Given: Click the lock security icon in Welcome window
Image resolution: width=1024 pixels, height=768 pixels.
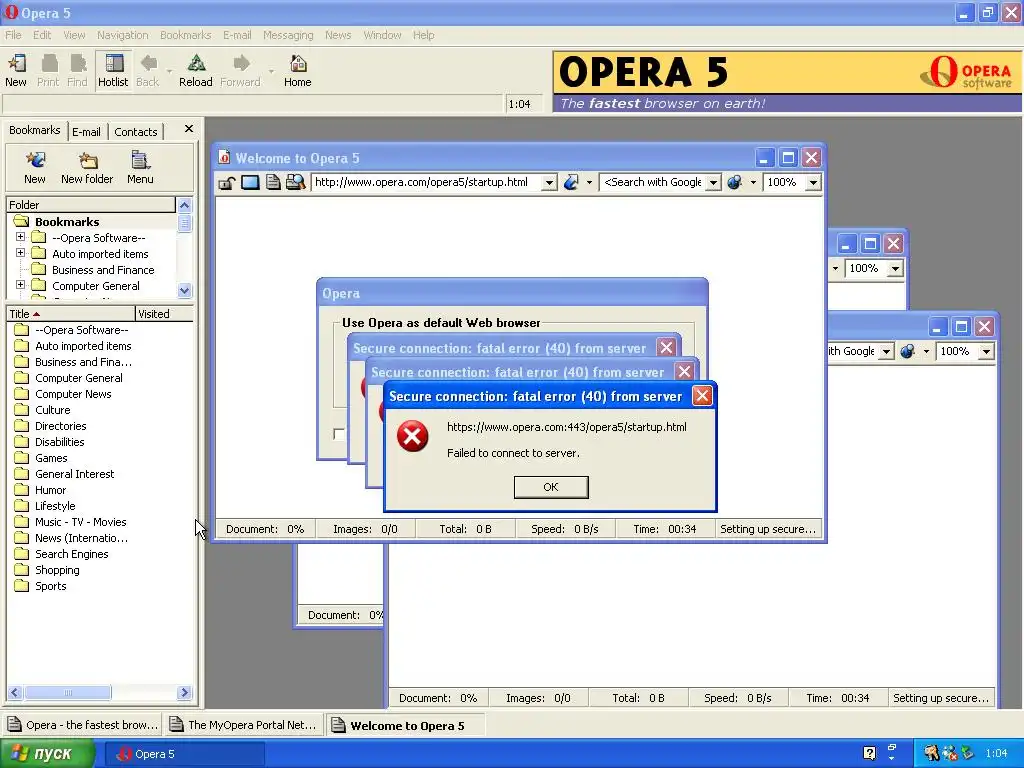Looking at the screenshot, I should pyautogui.click(x=227, y=182).
